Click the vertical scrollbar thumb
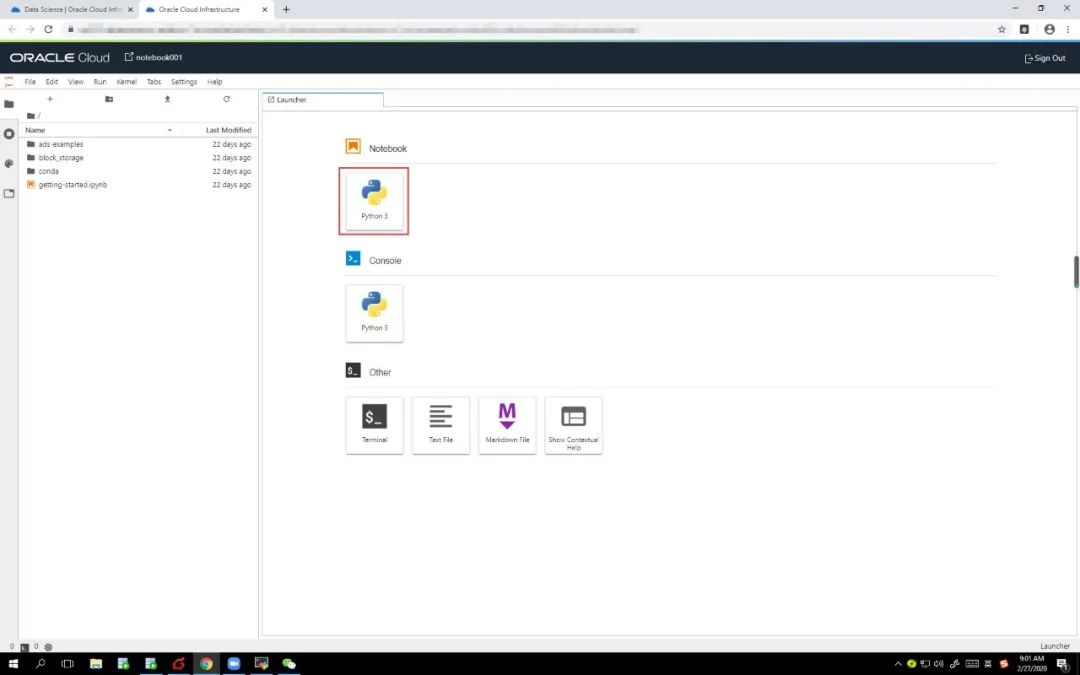1080x675 pixels. click(x=1076, y=271)
